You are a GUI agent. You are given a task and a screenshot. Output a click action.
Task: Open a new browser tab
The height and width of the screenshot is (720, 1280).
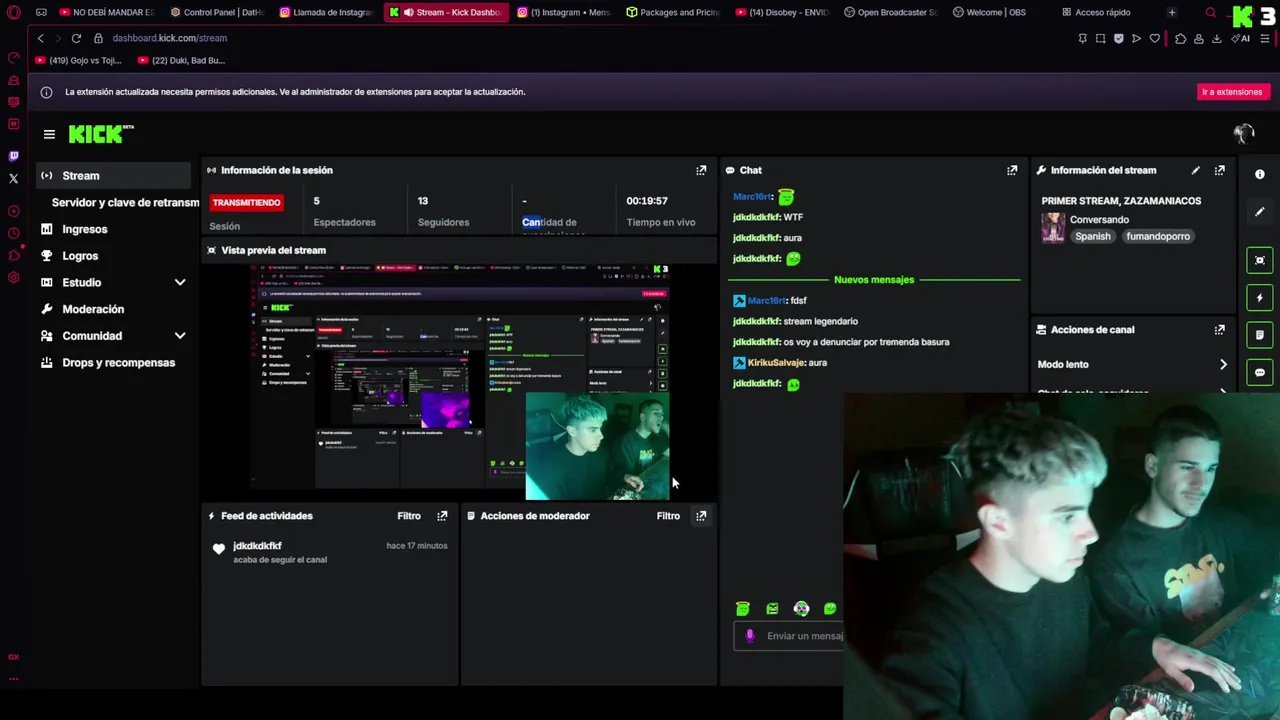(x=1171, y=12)
